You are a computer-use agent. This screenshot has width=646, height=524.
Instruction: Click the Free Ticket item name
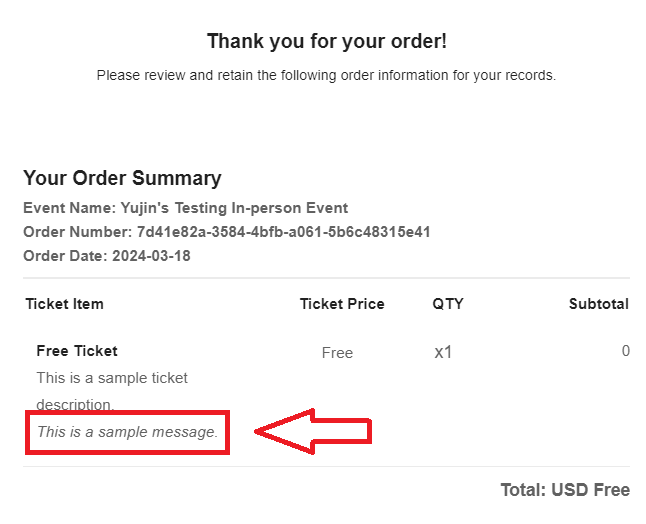(77, 351)
